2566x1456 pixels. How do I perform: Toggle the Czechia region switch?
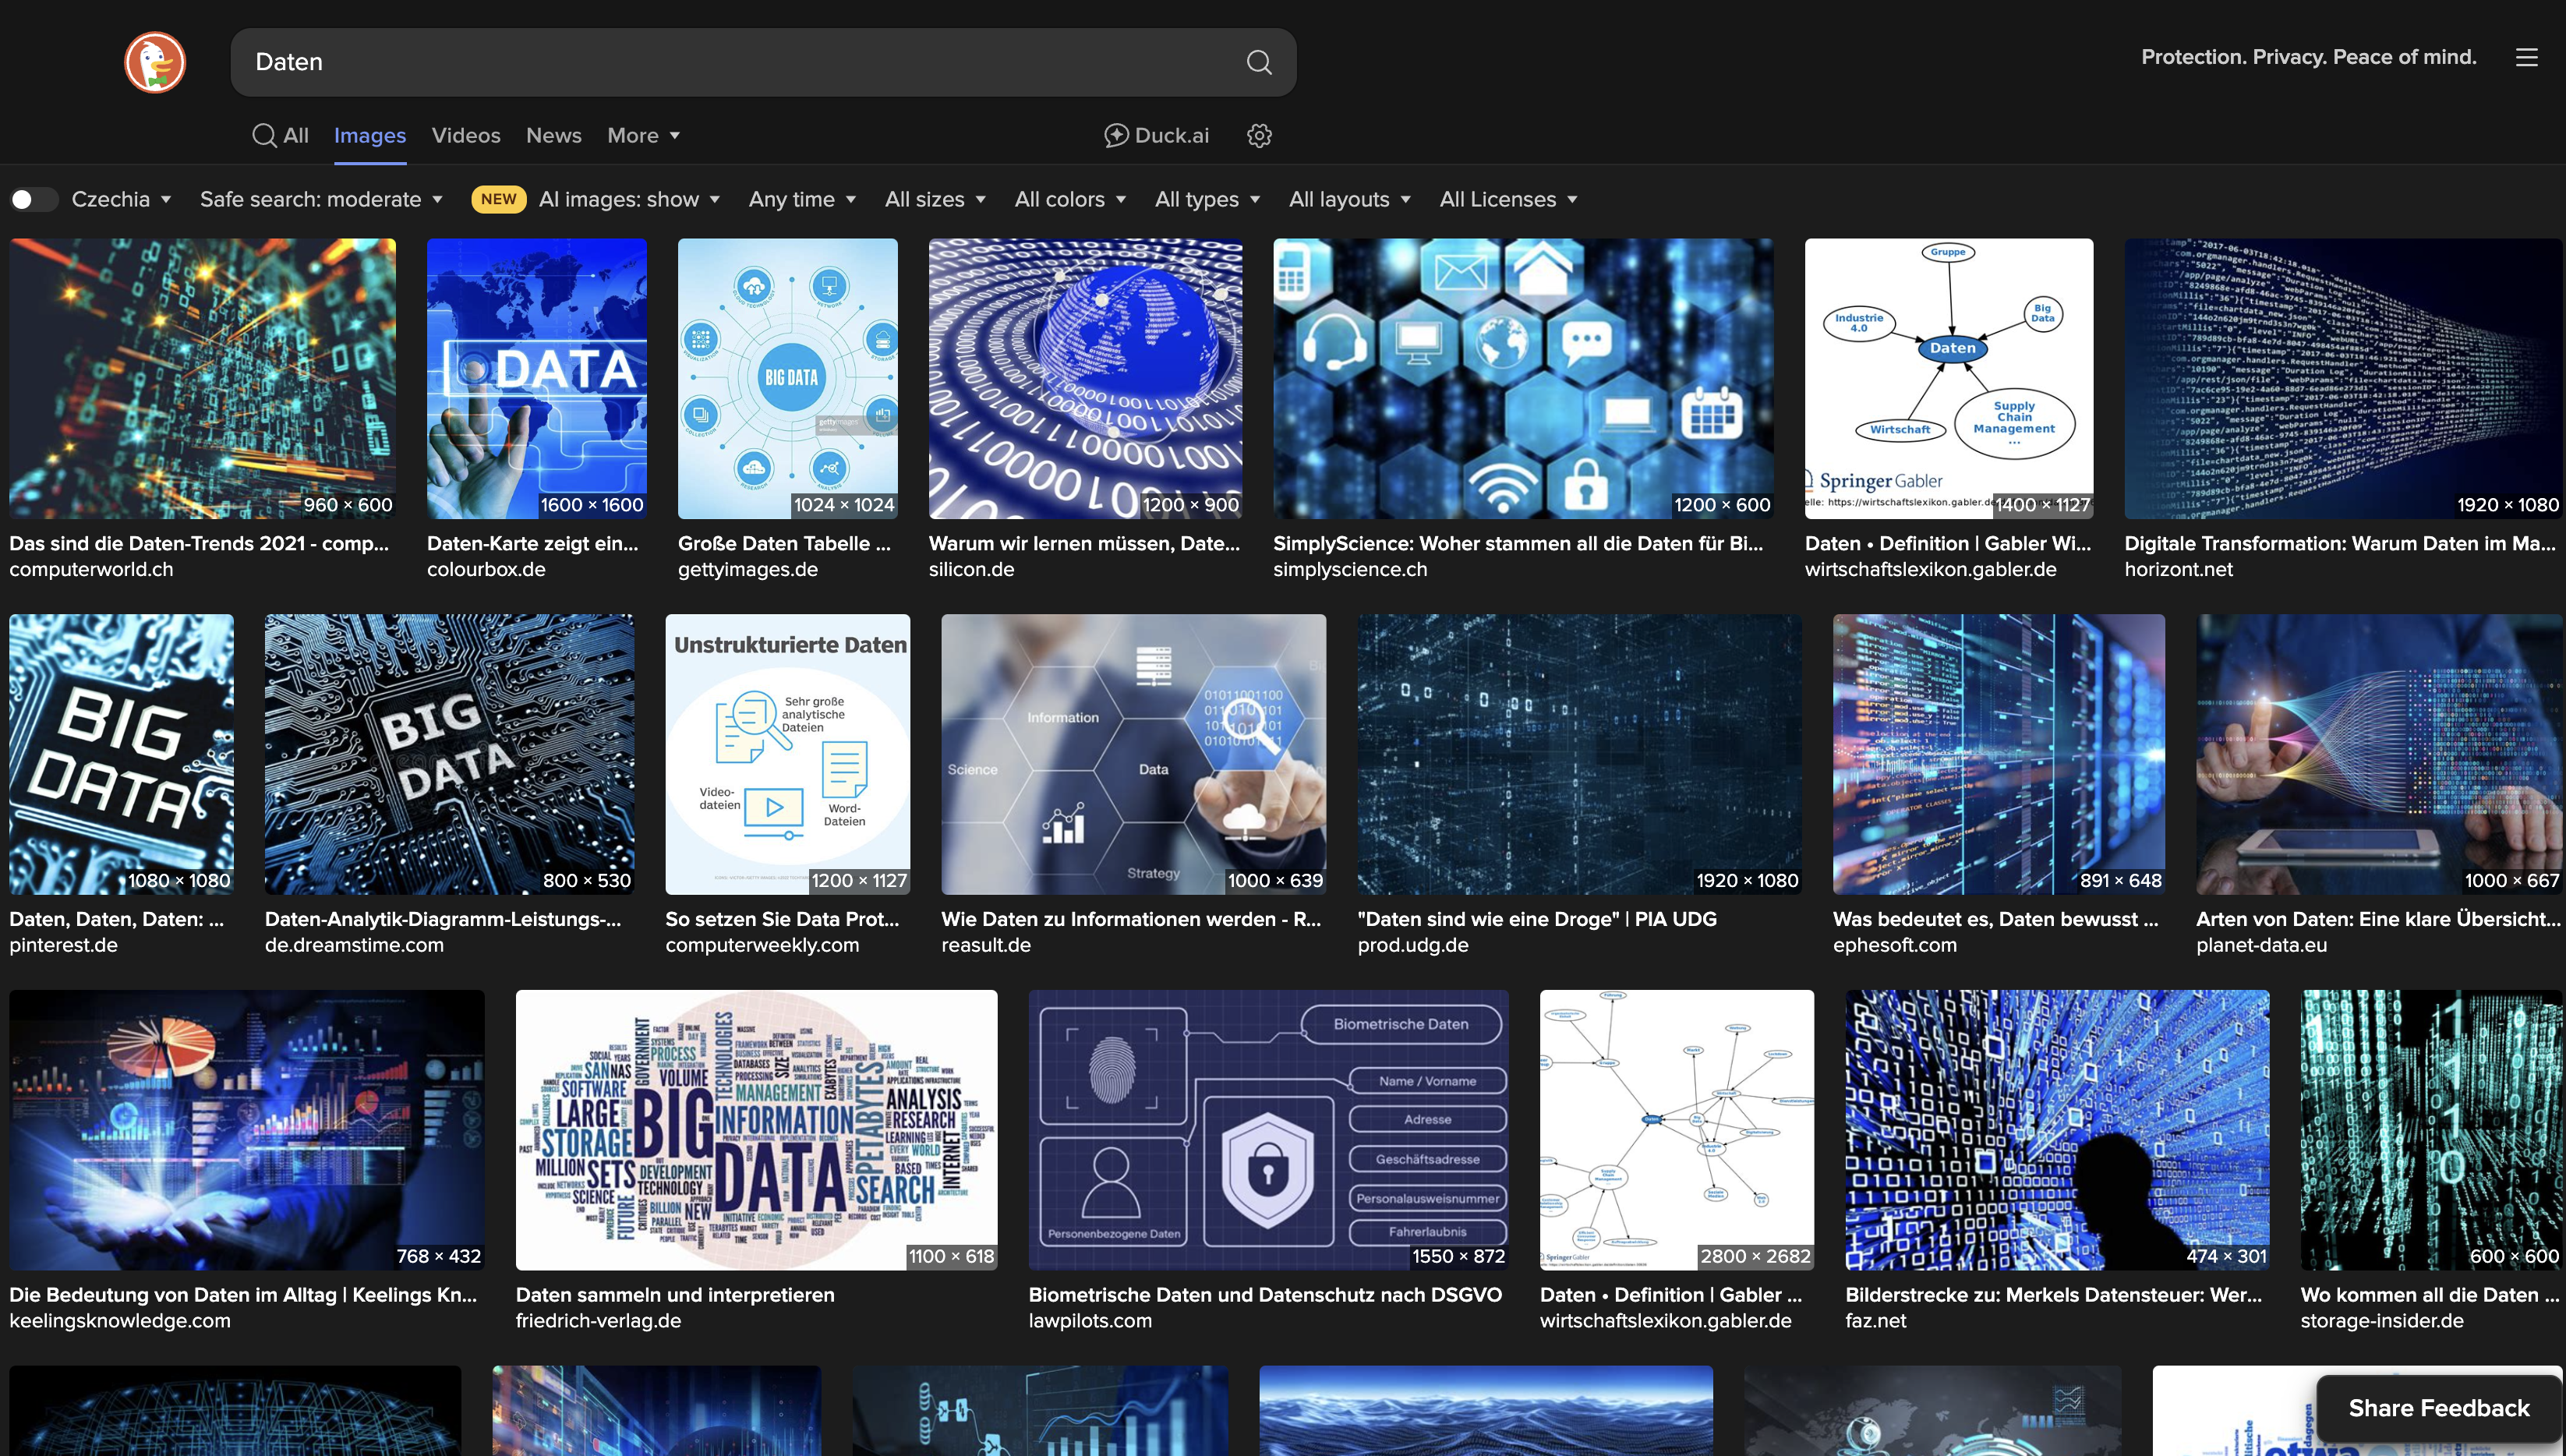34,199
